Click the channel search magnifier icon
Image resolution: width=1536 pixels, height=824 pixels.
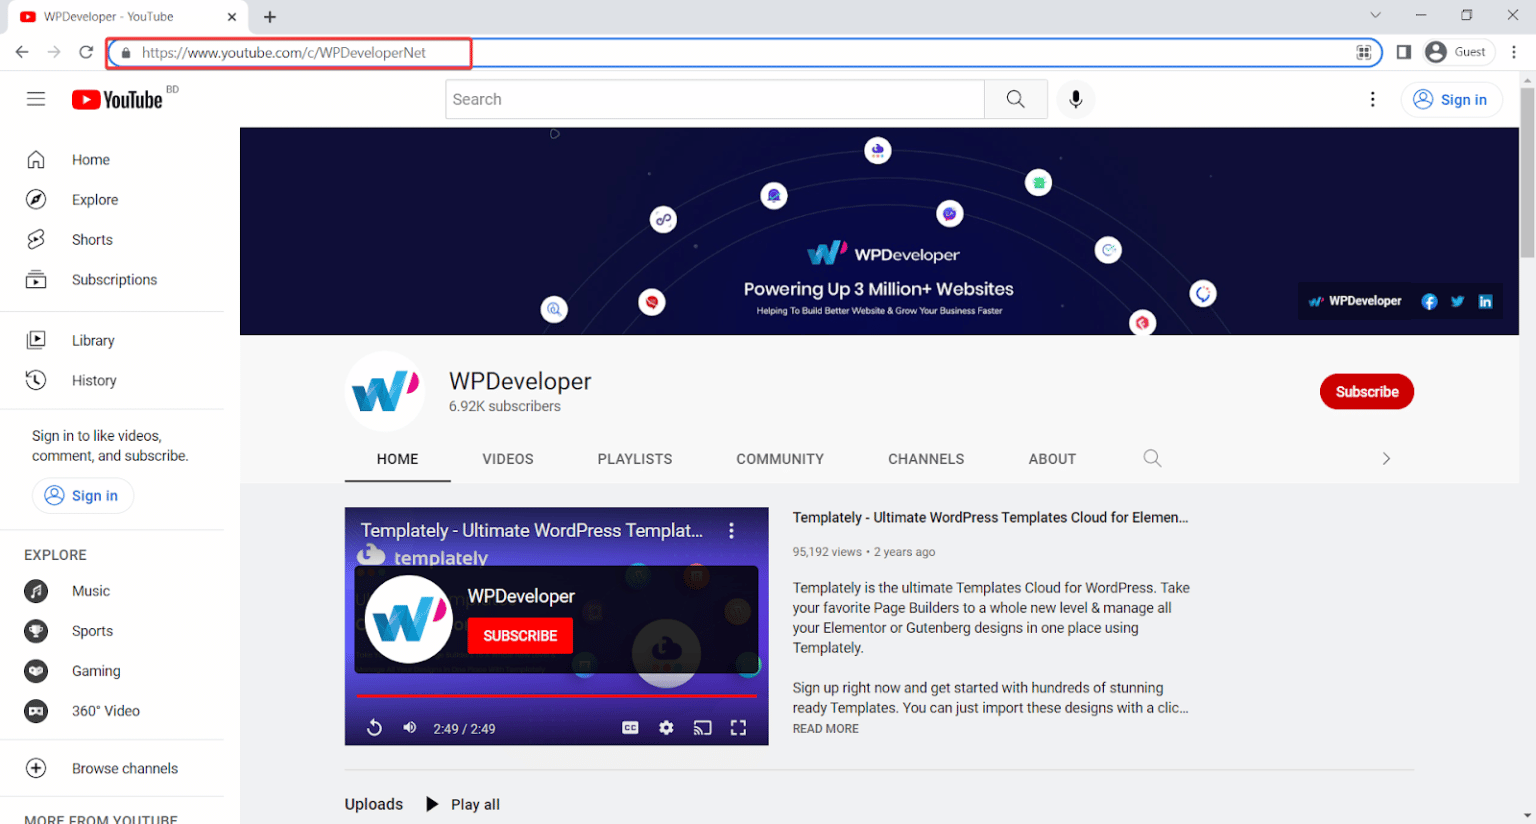coord(1152,458)
